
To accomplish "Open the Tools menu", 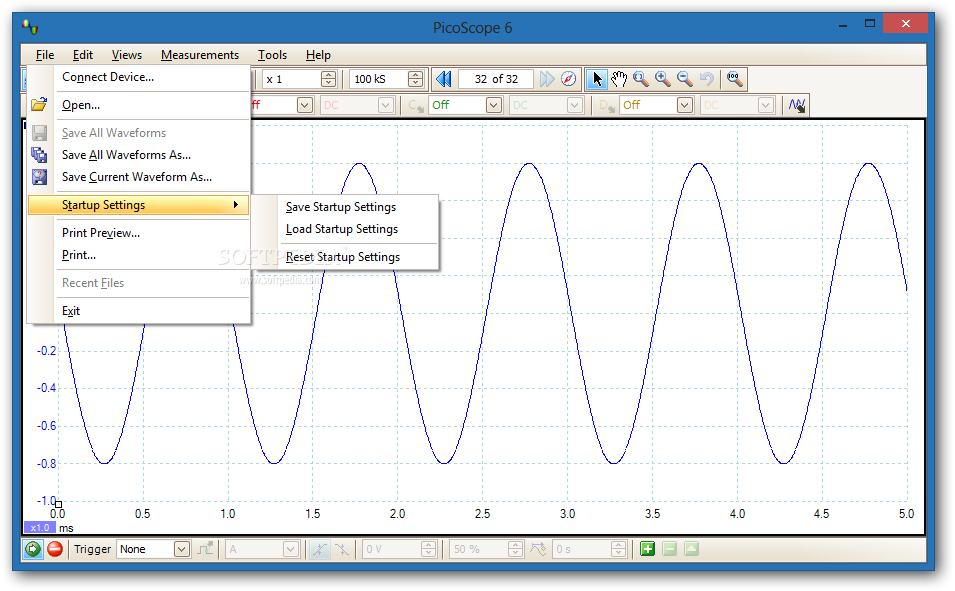I will (x=272, y=55).
